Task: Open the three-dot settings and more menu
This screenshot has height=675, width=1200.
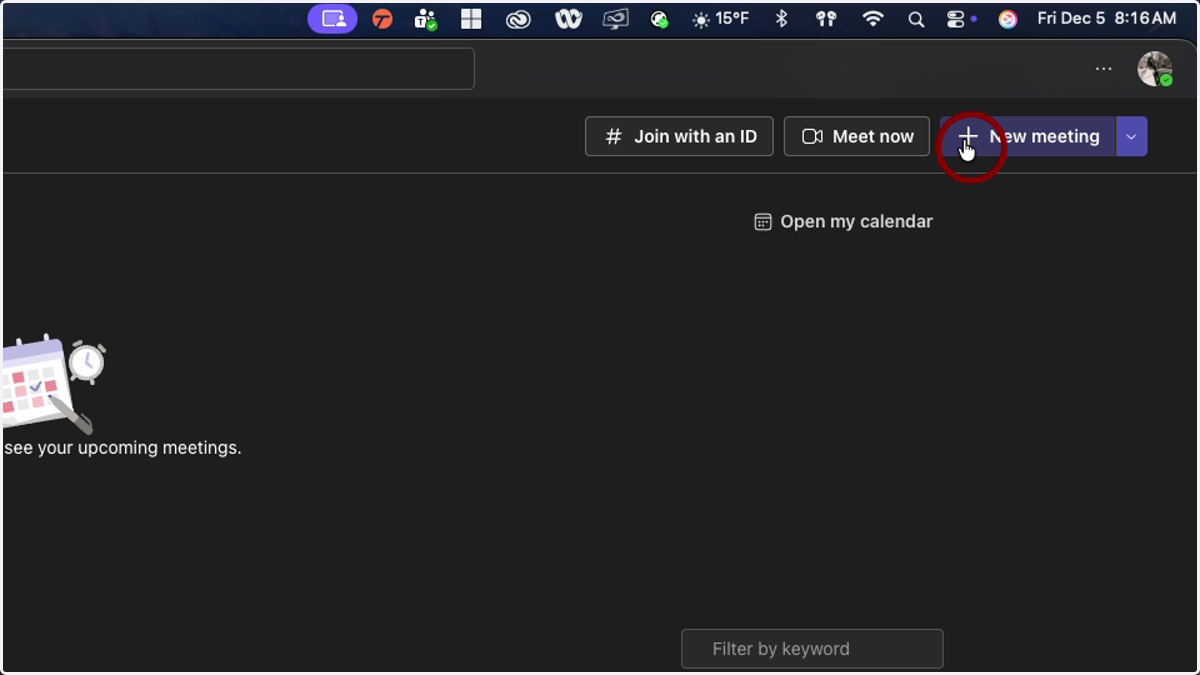Action: (1103, 69)
